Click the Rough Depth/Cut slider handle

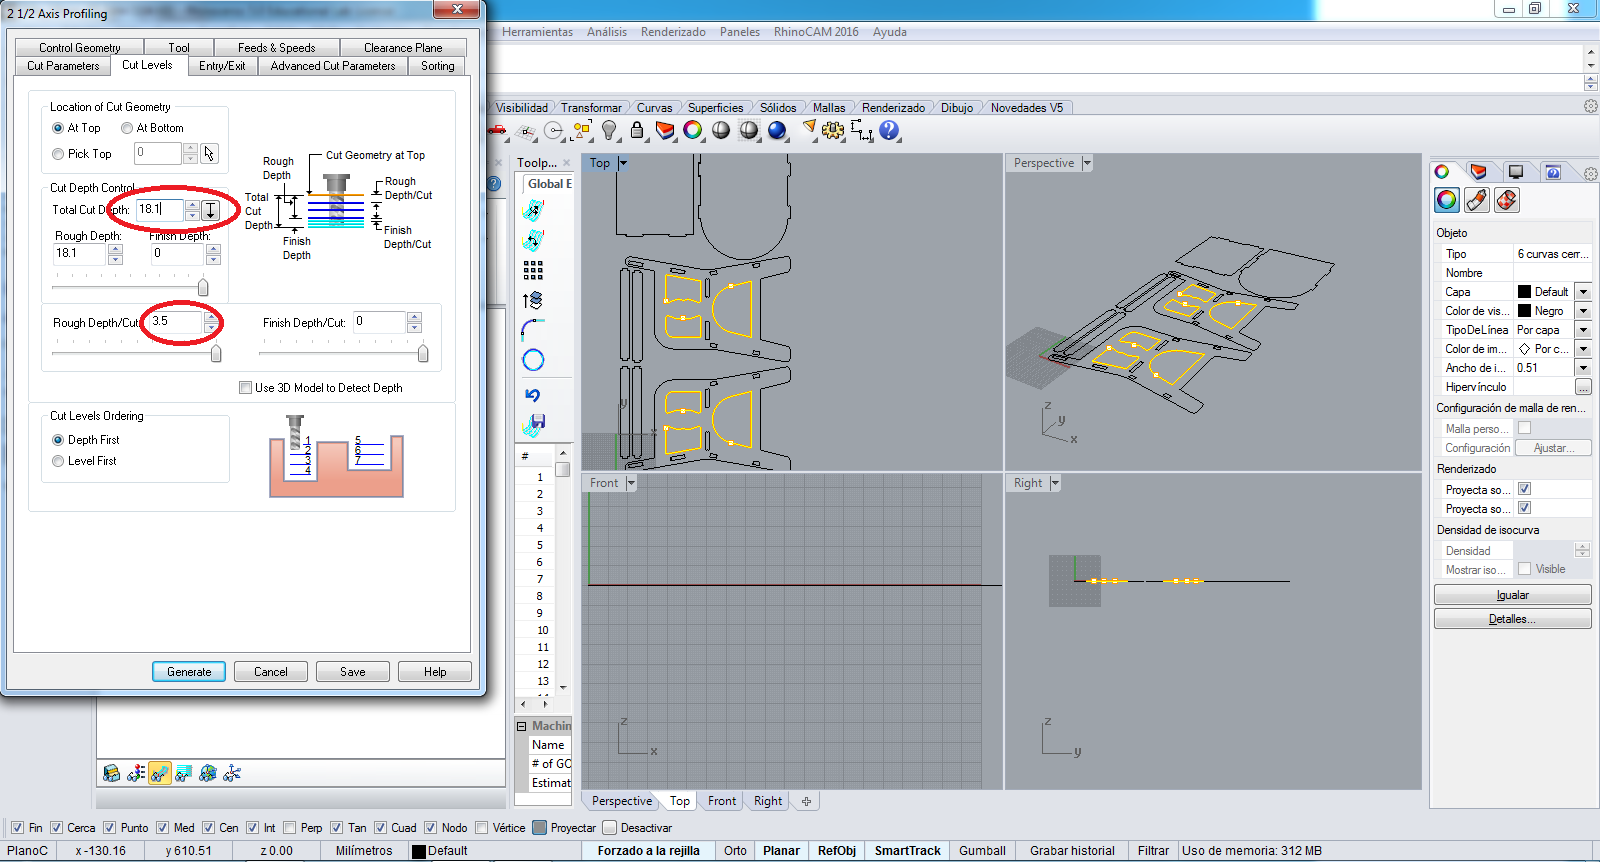(x=216, y=353)
